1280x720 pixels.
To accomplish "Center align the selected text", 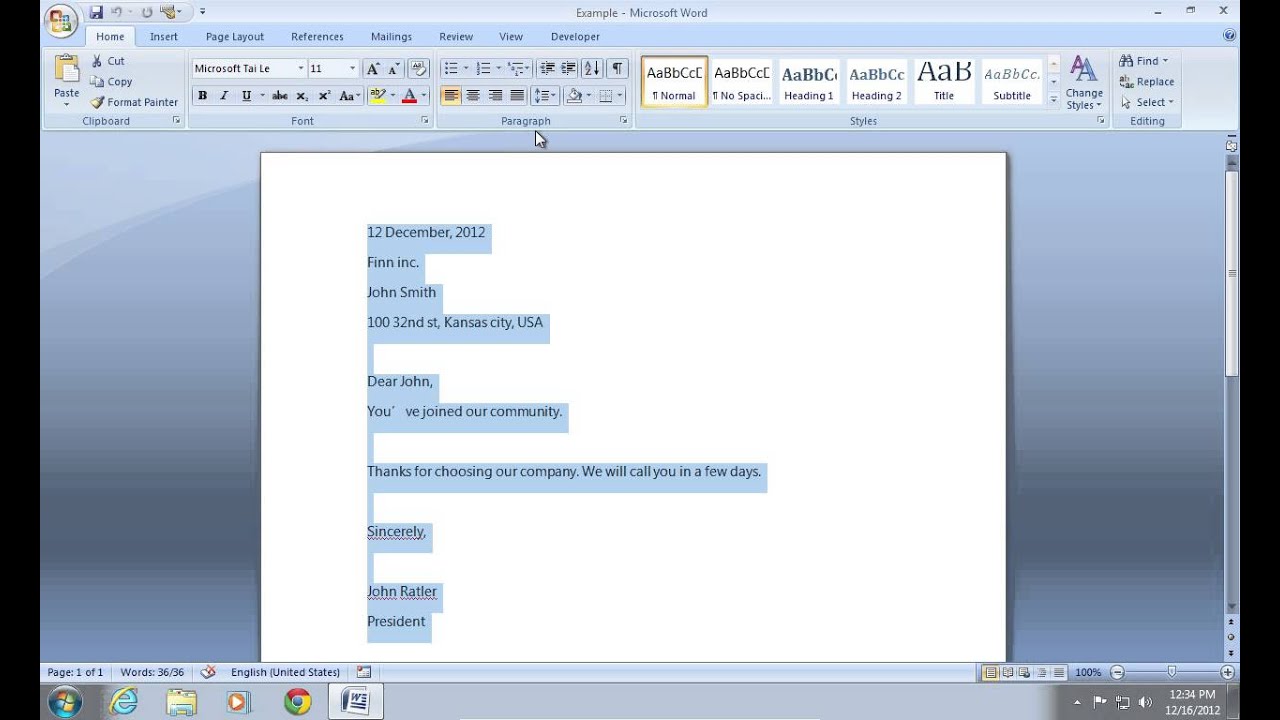I will pos(473,96).
